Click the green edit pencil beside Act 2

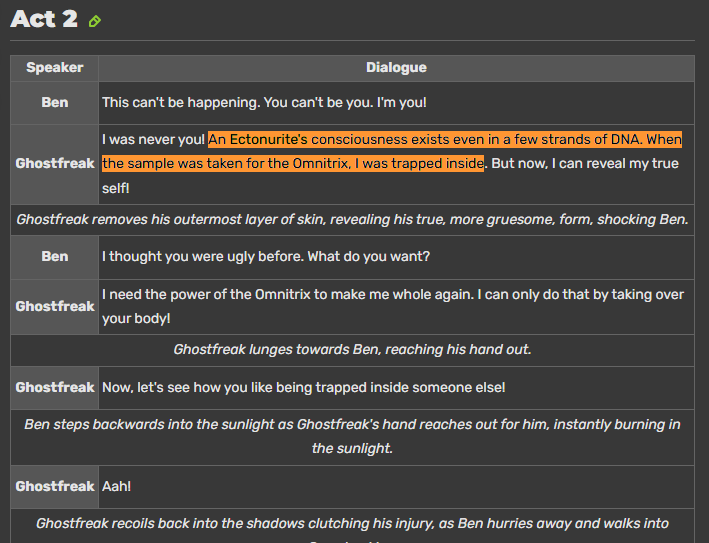[95, 21]
